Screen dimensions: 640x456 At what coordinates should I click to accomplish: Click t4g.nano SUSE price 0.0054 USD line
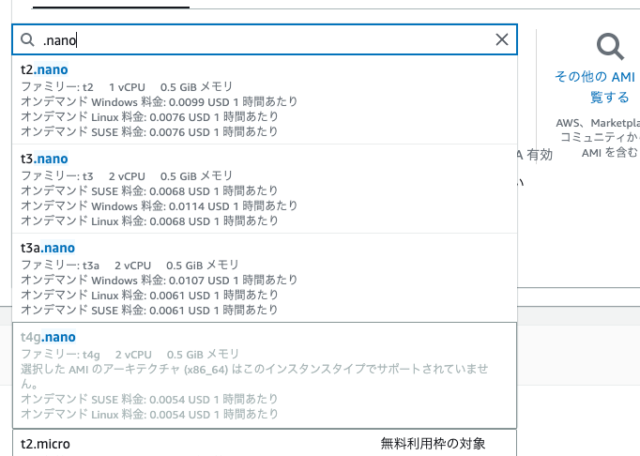pos(149,399)
